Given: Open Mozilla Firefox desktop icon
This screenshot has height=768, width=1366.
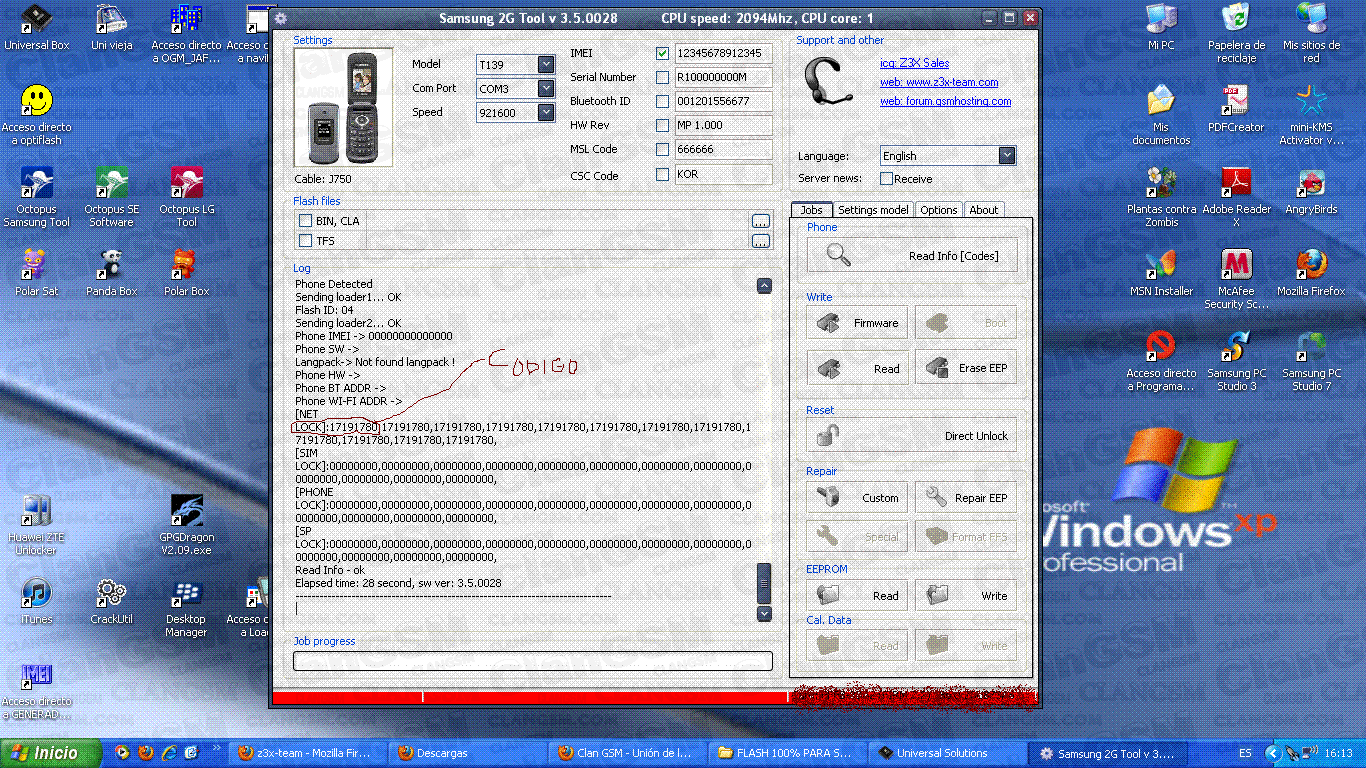Looking at the screenshot, I should coord(1311,273).
